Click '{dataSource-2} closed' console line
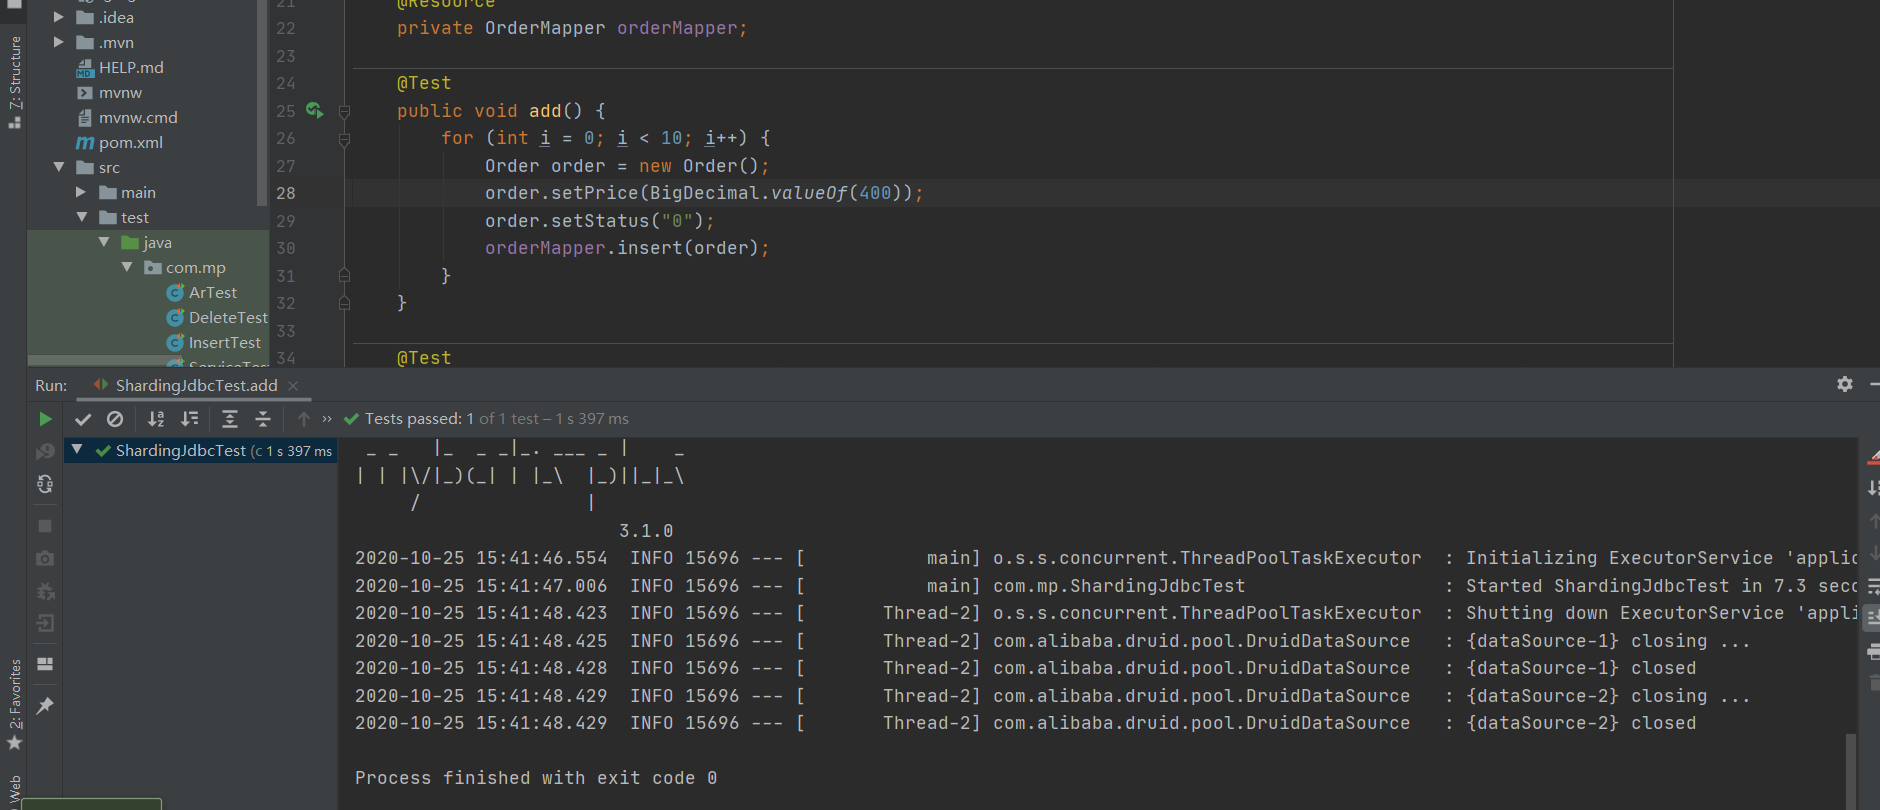 (x=1581, y=723)
